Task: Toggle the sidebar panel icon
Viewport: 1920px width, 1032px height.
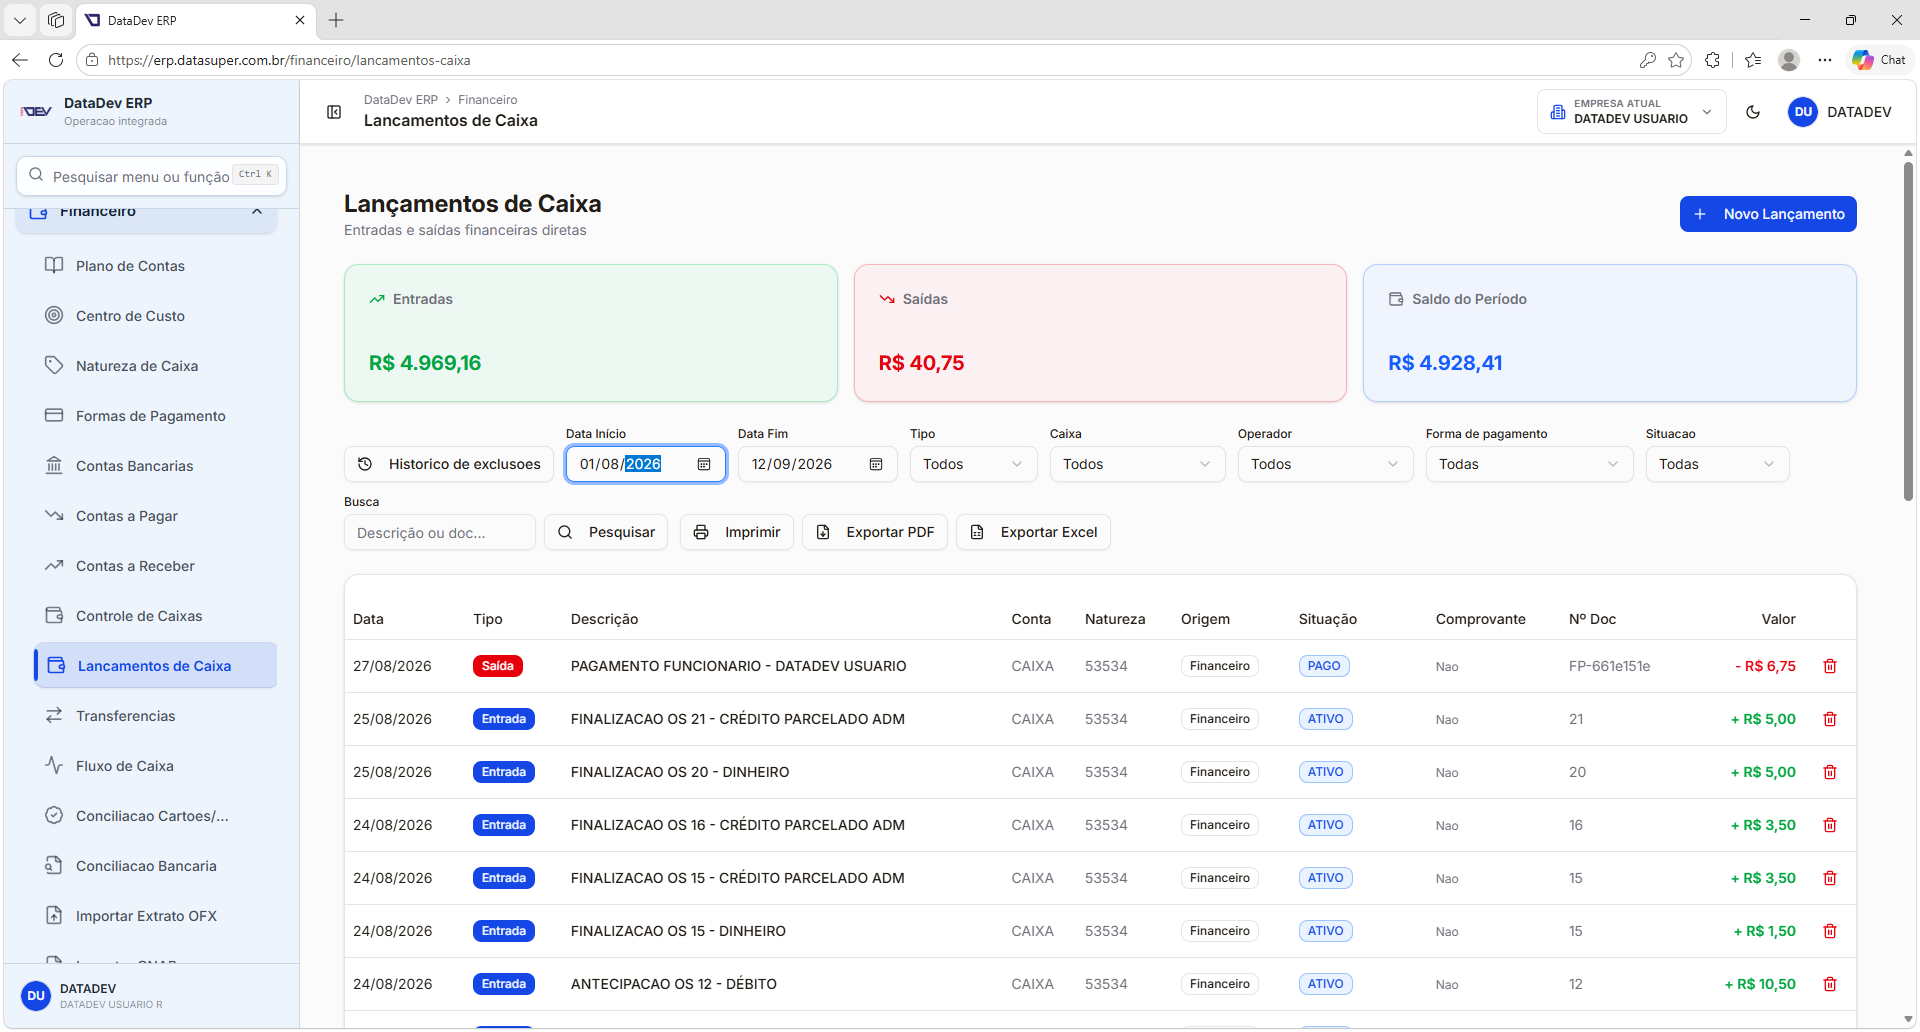Action: [334, 112]
